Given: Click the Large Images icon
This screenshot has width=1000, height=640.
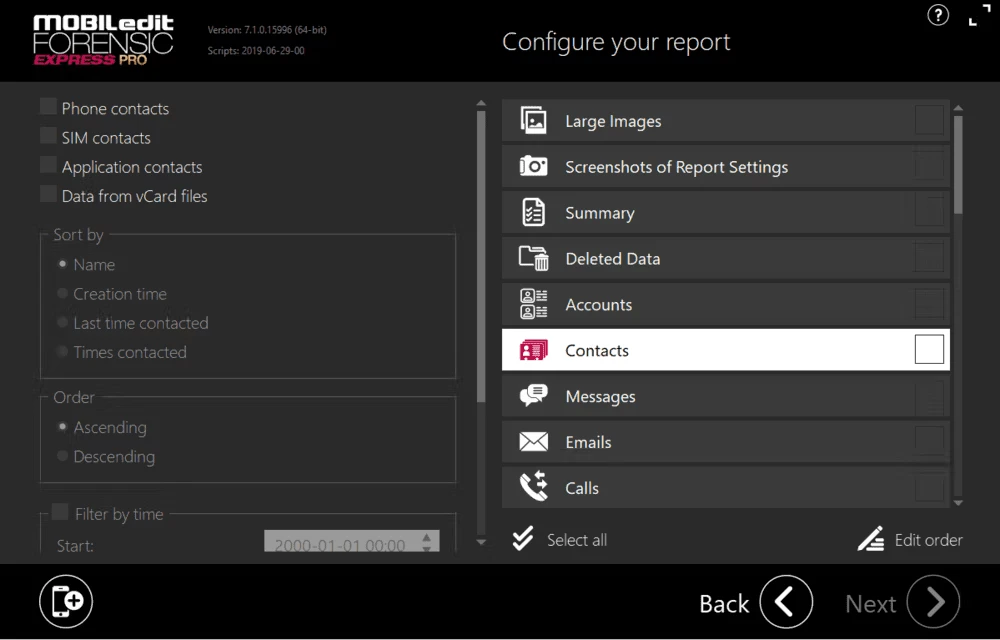Looking at the screenshot, I should 533,121.
